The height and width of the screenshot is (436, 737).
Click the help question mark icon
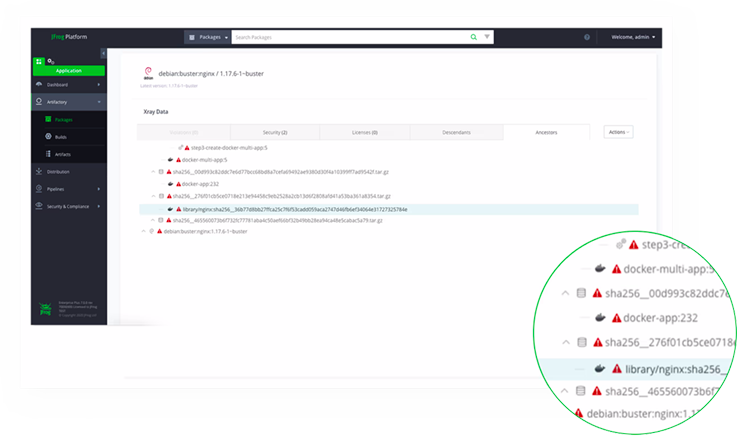click(x=587, y=37)
